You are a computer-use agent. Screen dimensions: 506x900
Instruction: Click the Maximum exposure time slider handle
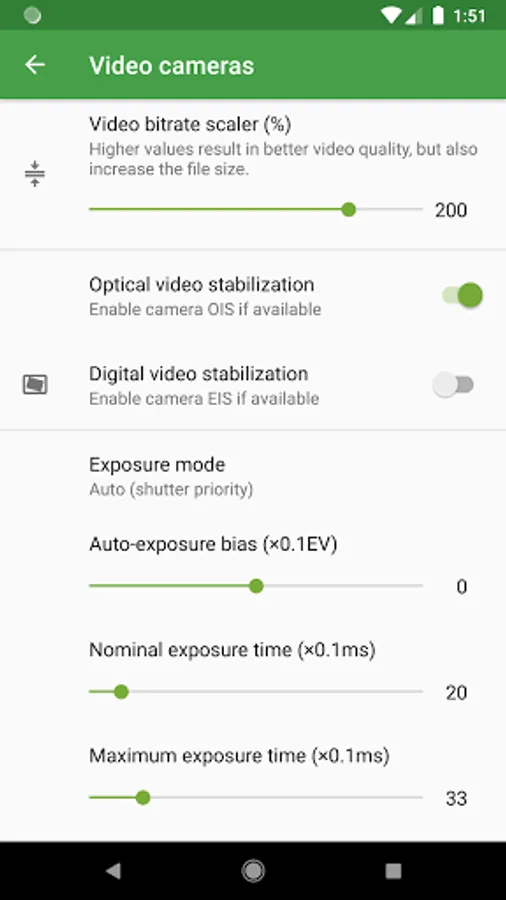coord(143,798)
